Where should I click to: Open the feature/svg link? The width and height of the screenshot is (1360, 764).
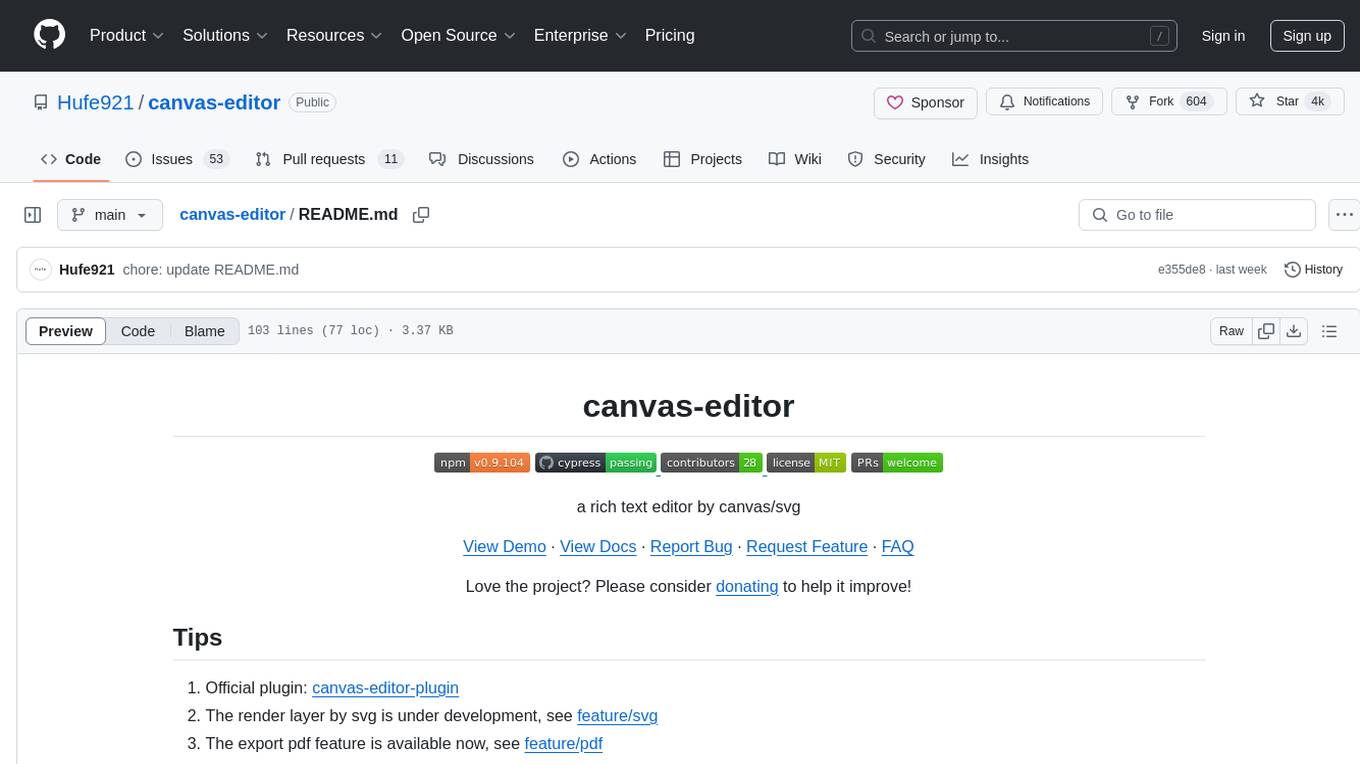point(617,715)
